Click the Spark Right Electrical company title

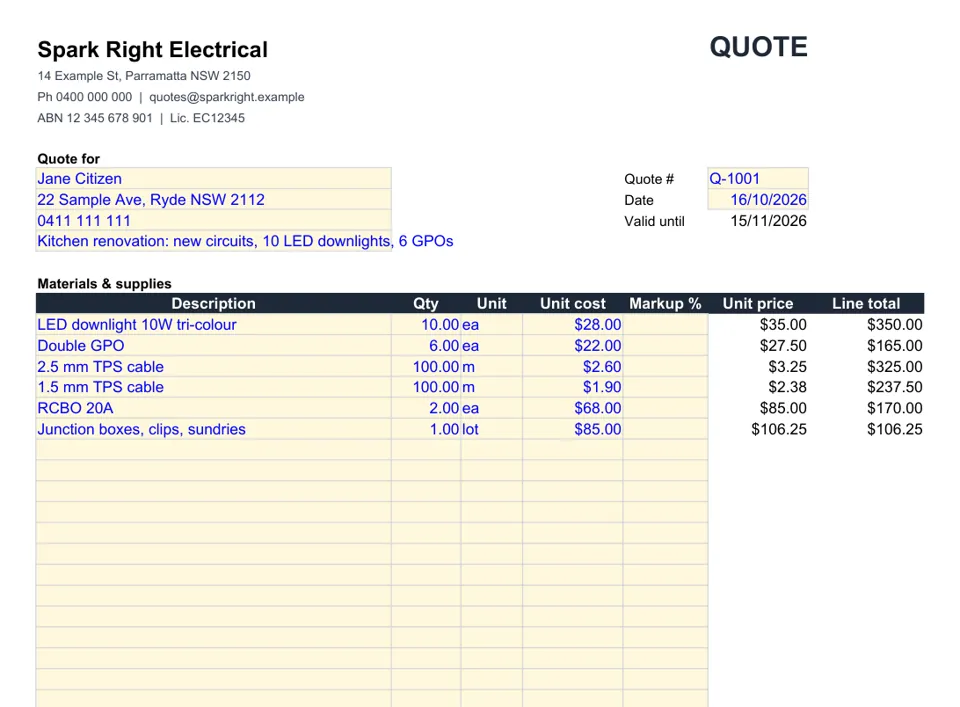(x=152, y=50)
